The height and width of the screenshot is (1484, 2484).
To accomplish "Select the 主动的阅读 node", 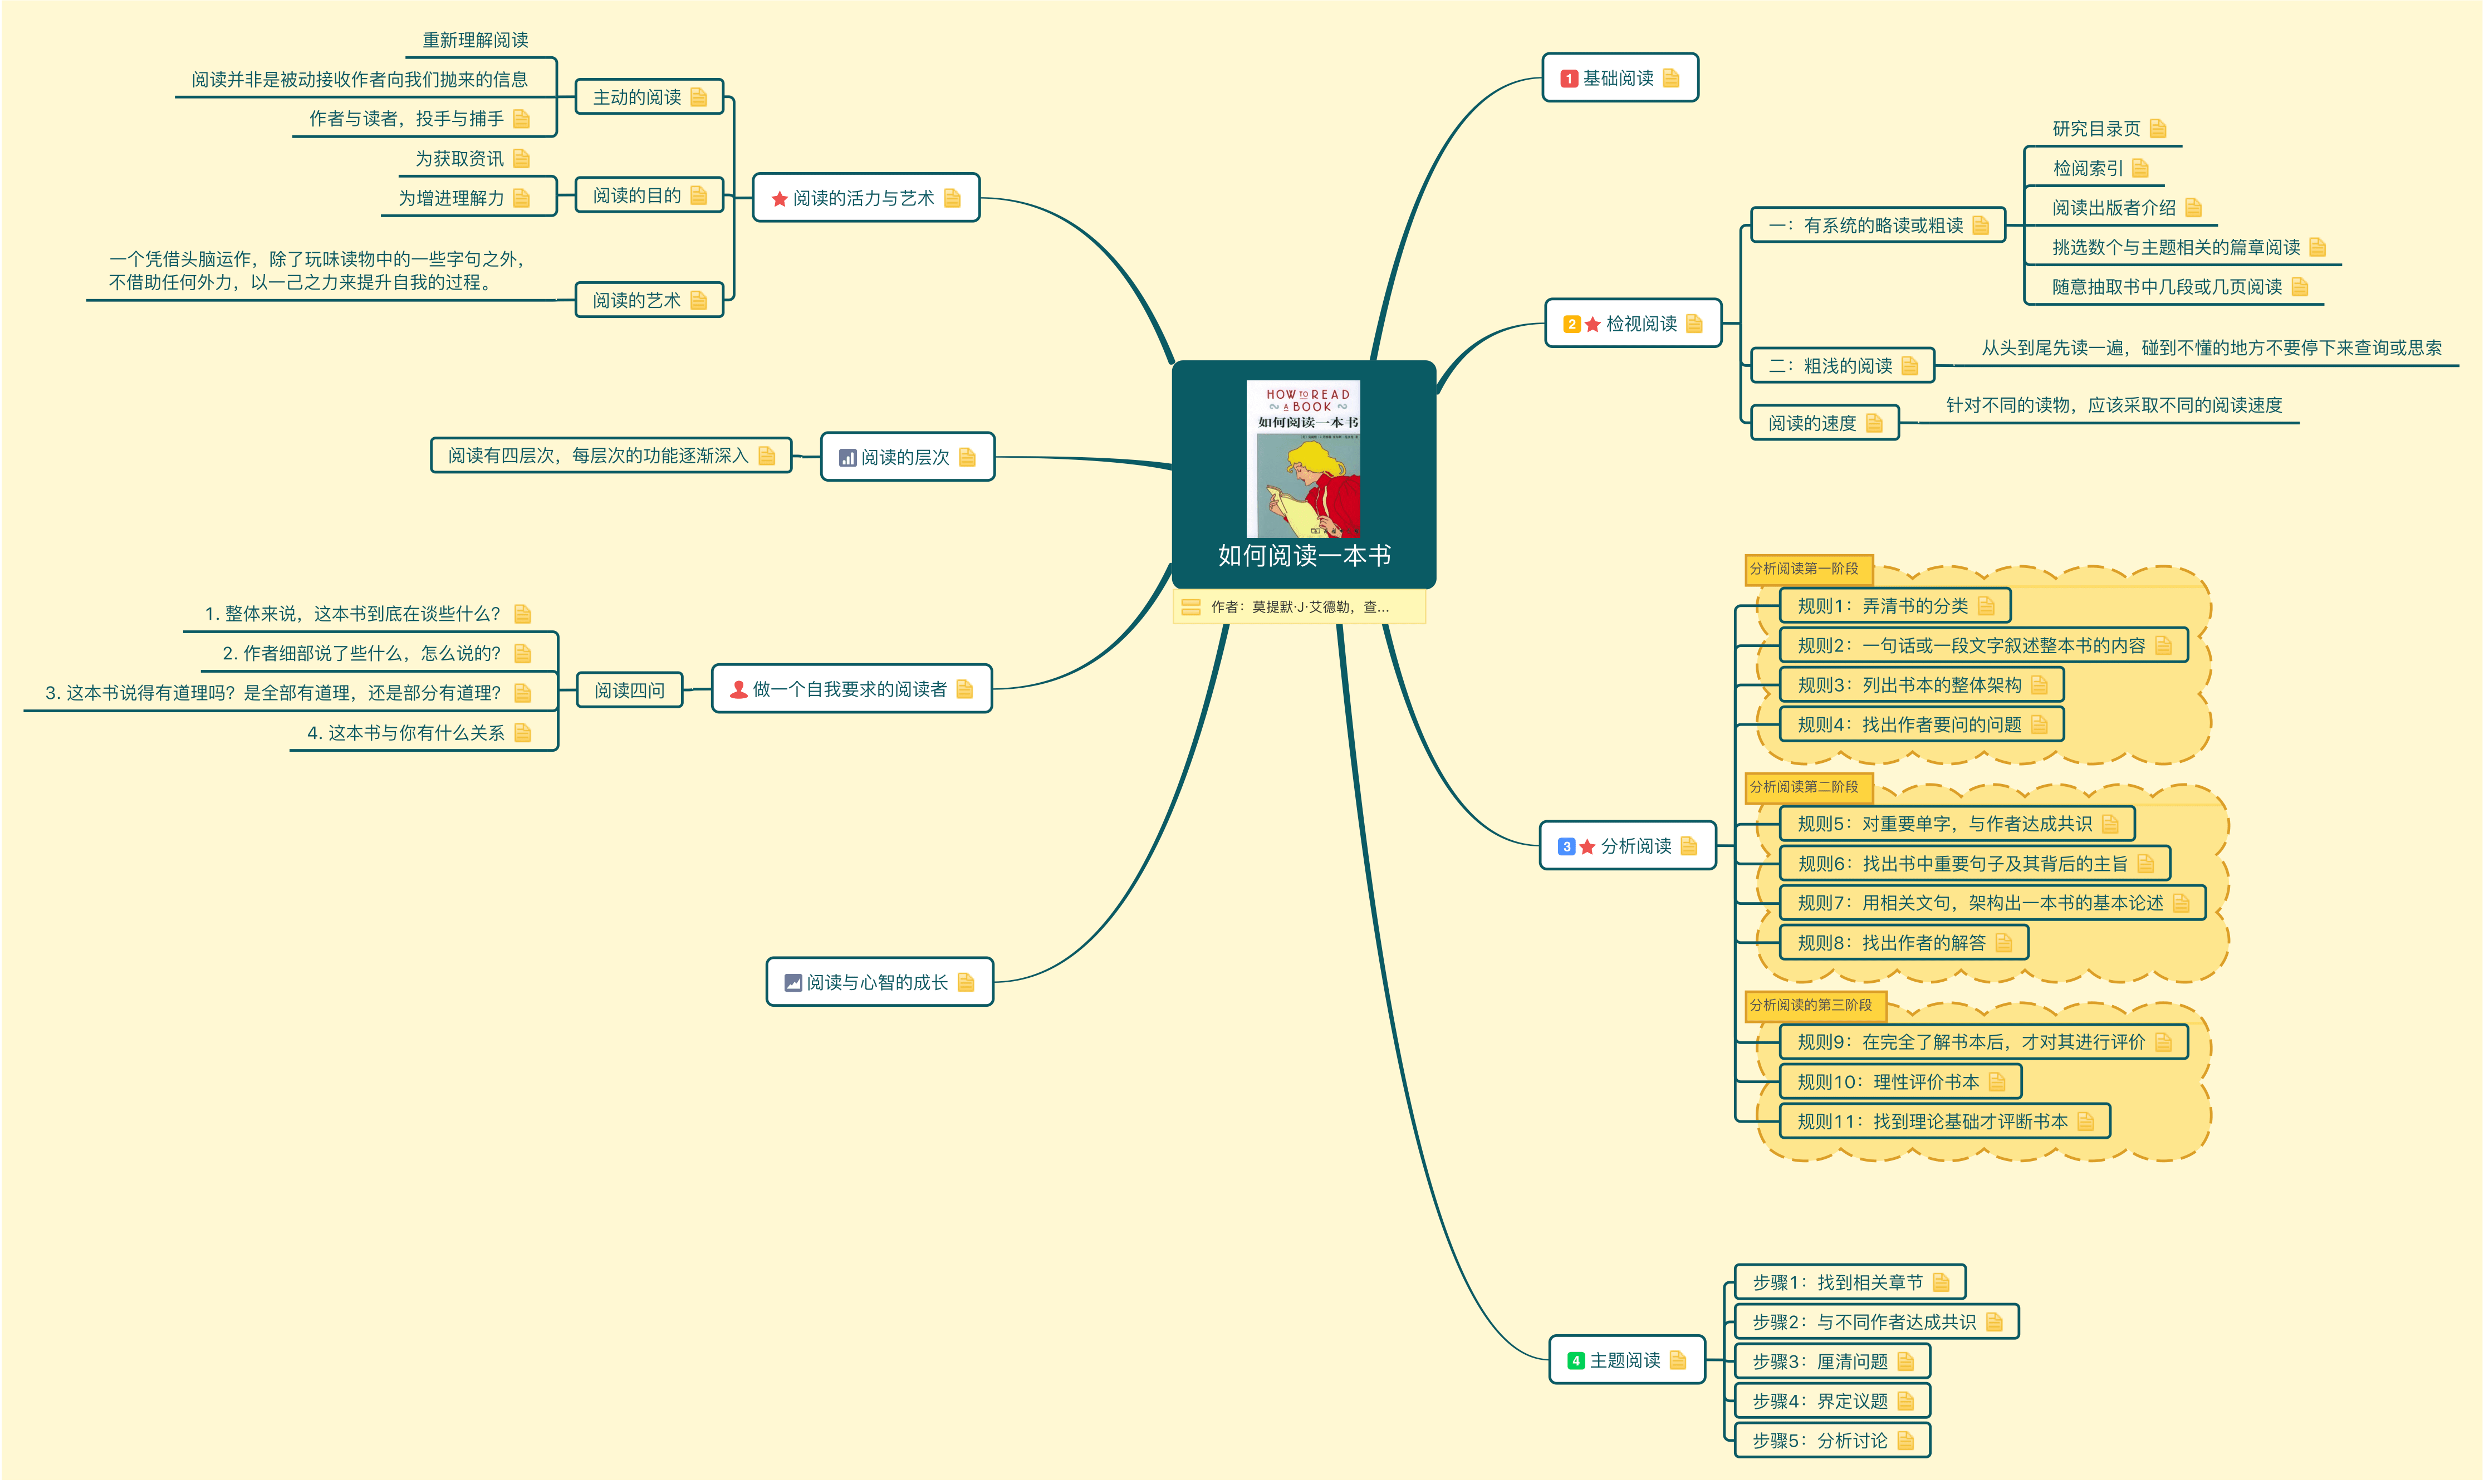I will (650, 97).
